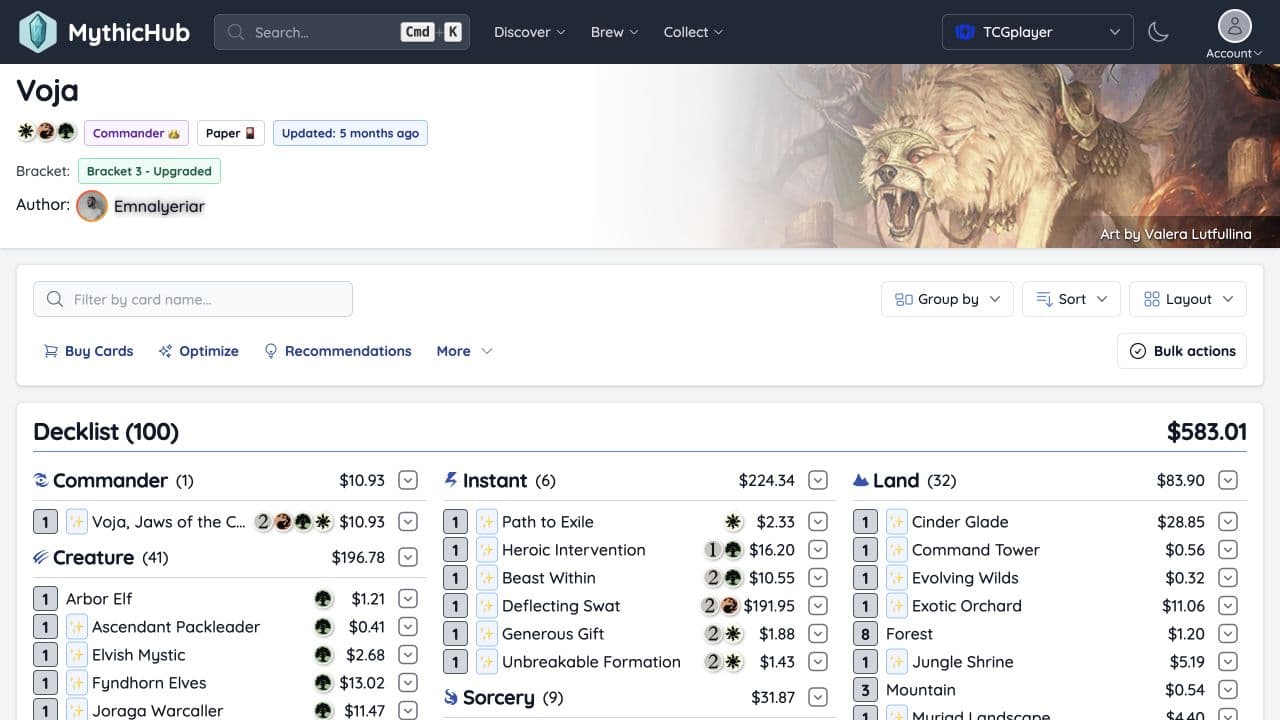Enable Bulk actions
The width and height of the screenshot is (1280, 720).
[1182, 351]
